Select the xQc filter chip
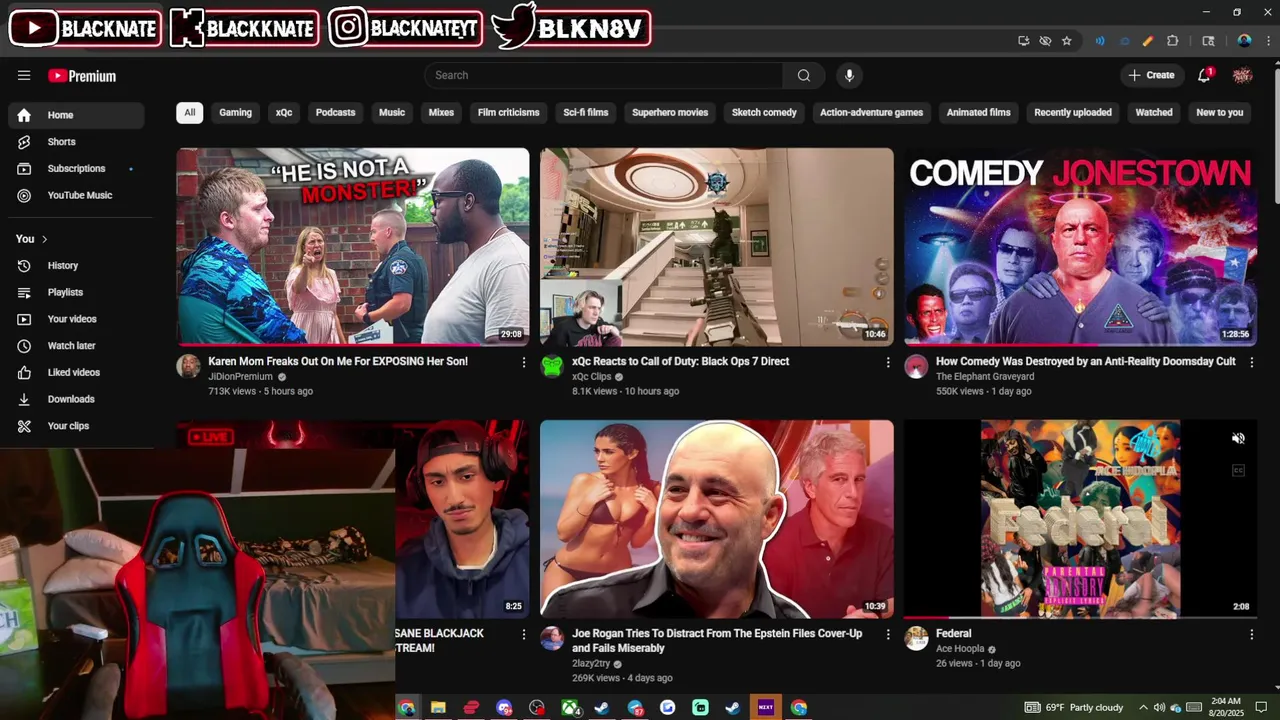Viewport: 1280px width, 720px height. (x=284, y=112)
